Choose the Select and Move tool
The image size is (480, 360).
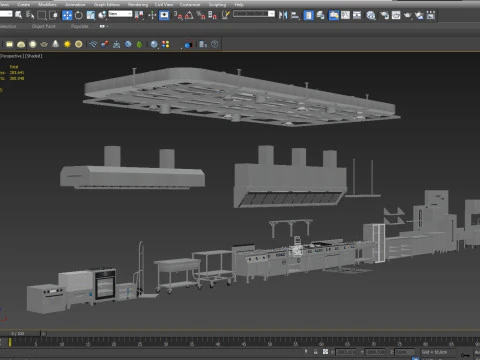(x=67, y=15)
